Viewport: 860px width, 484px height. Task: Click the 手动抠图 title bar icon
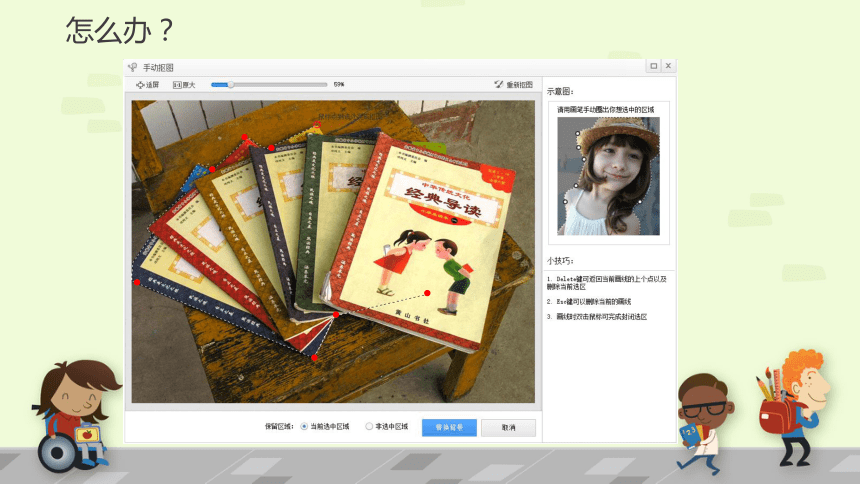pos(133,67)
